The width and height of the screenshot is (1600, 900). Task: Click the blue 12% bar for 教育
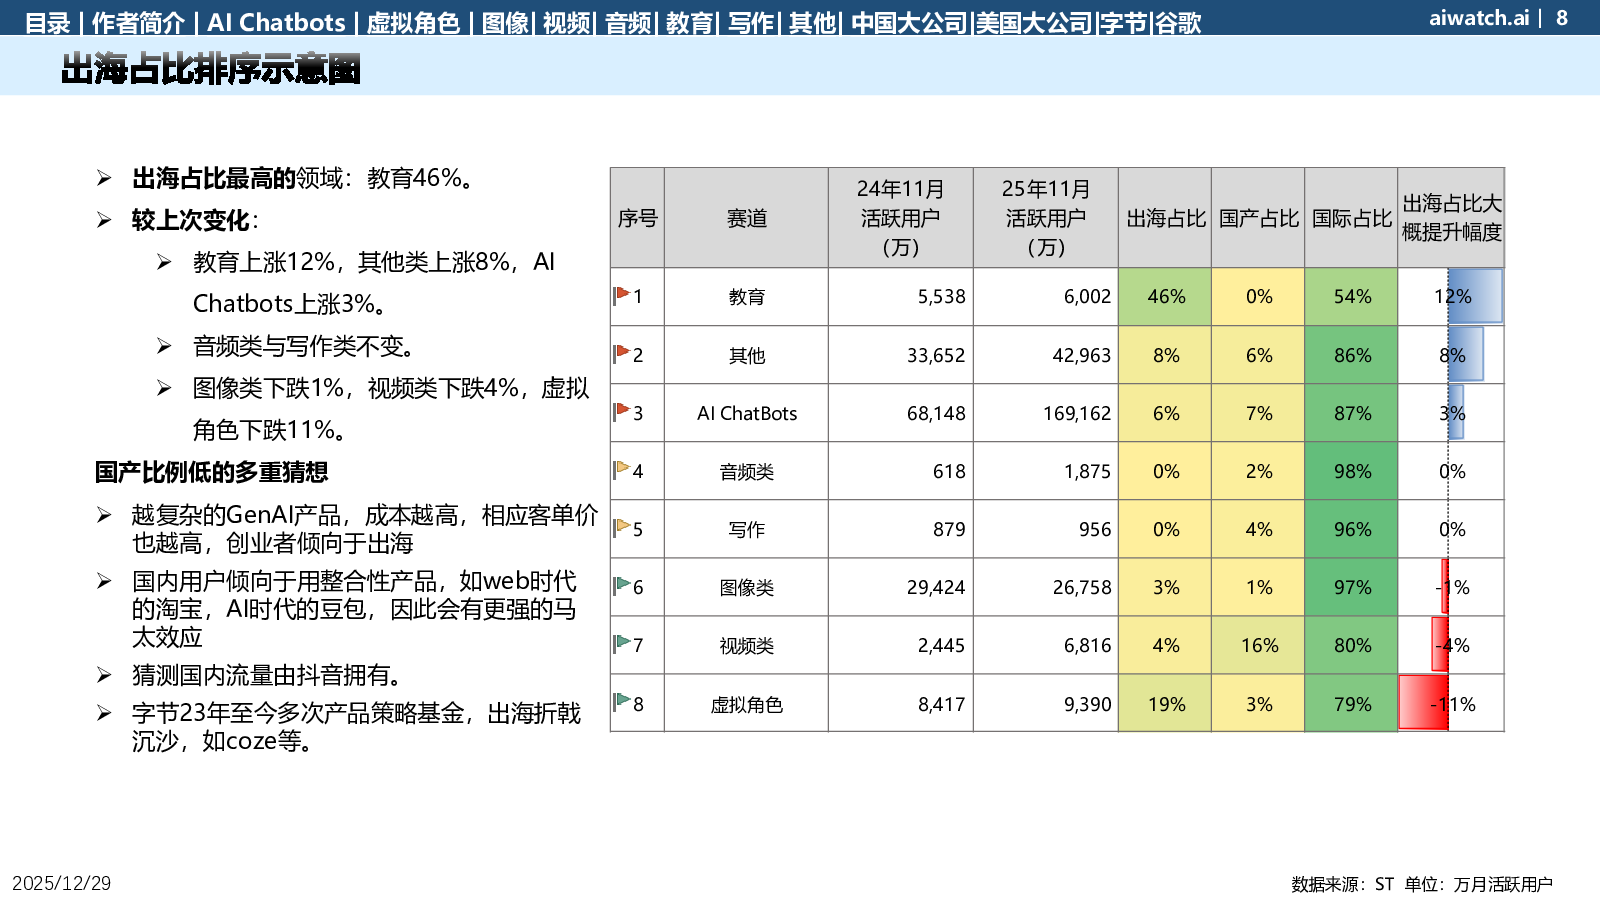1475,296
